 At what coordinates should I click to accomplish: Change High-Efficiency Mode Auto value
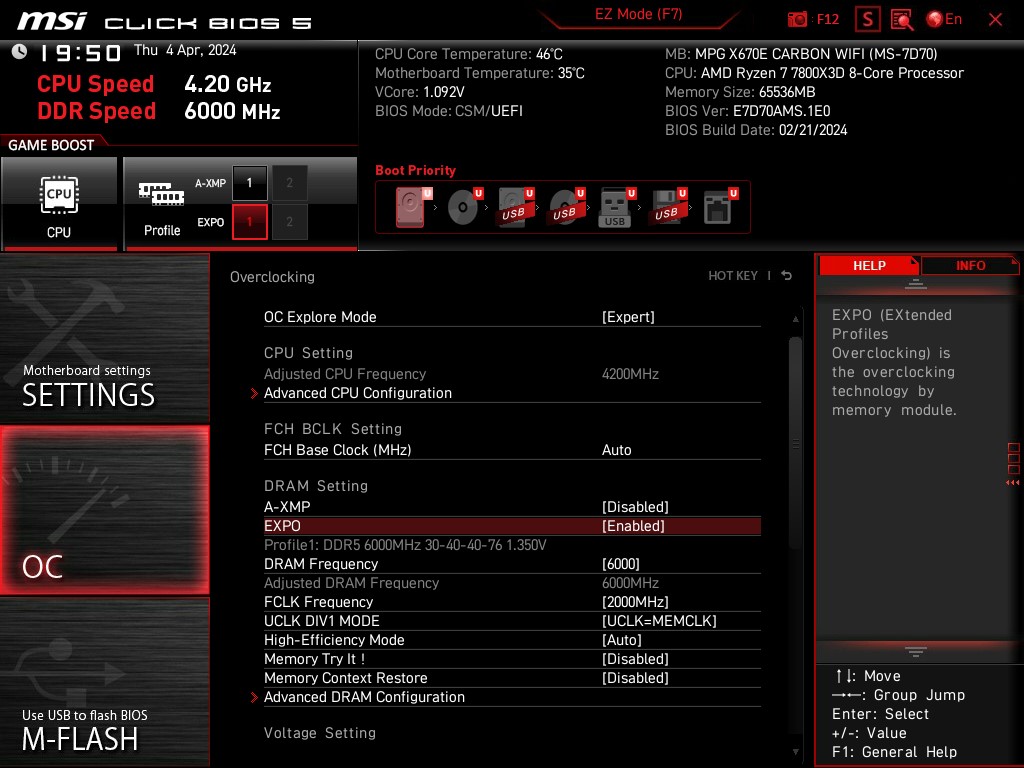coord(512,639)
